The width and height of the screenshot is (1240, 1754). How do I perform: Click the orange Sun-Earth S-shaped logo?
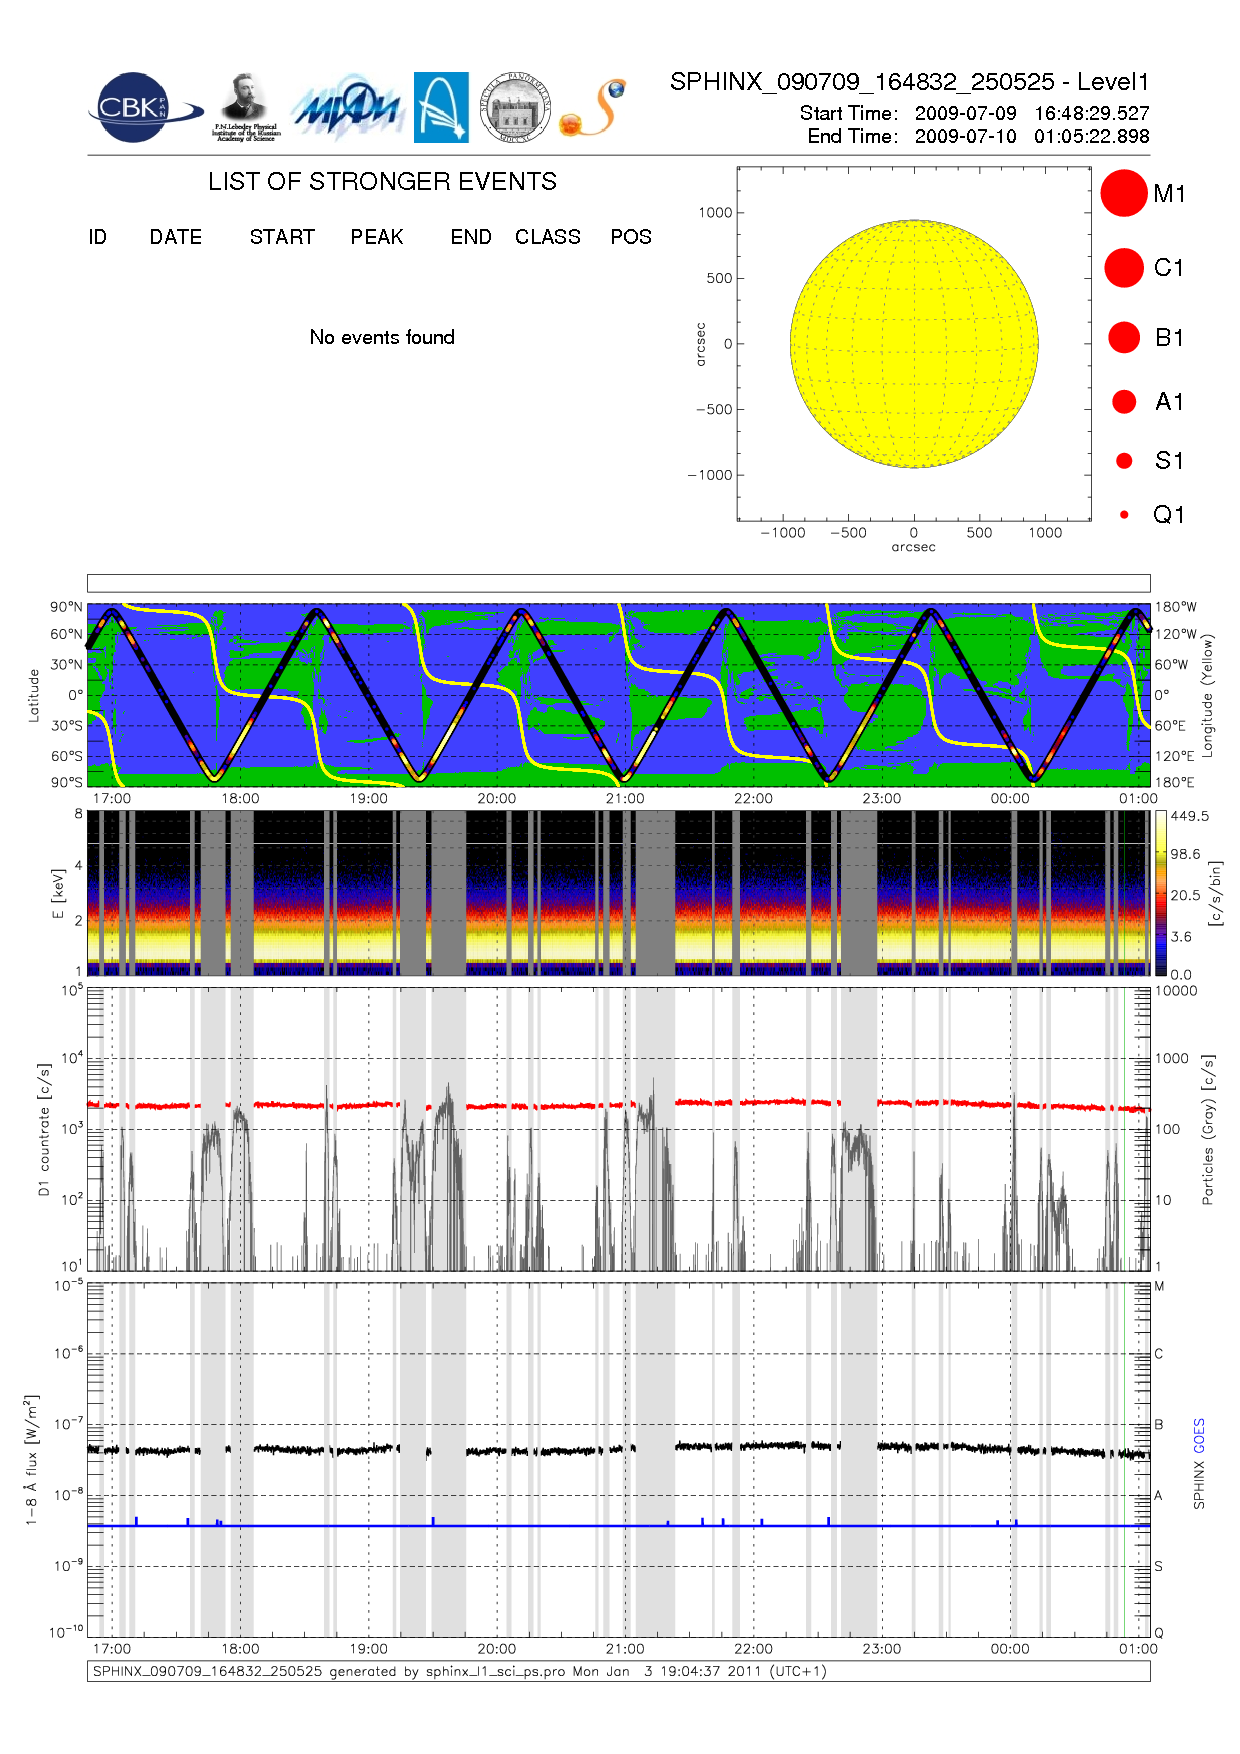(594, 108)
